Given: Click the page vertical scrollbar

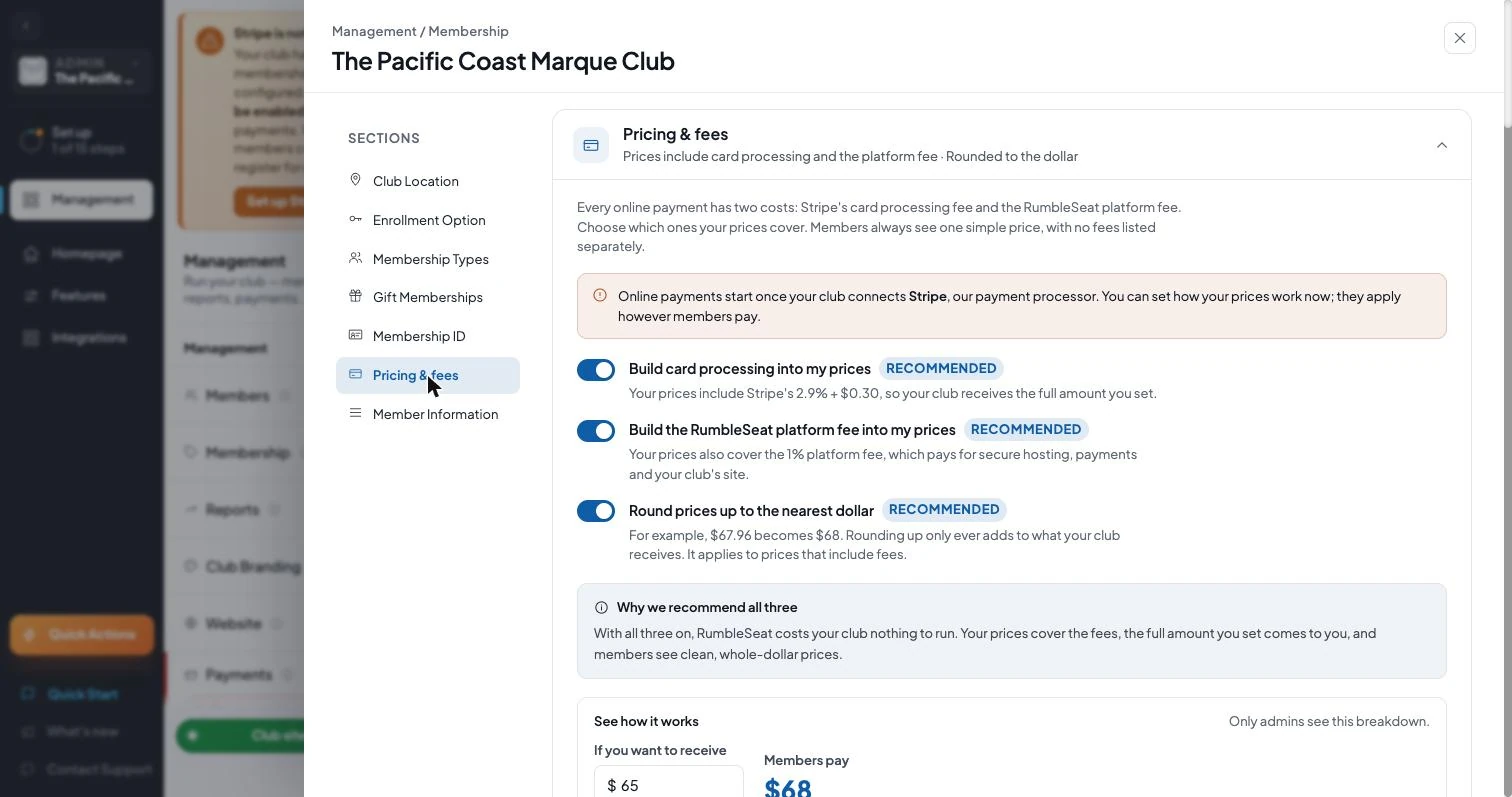Looking at the screenshot, I should coord(1507,65).
